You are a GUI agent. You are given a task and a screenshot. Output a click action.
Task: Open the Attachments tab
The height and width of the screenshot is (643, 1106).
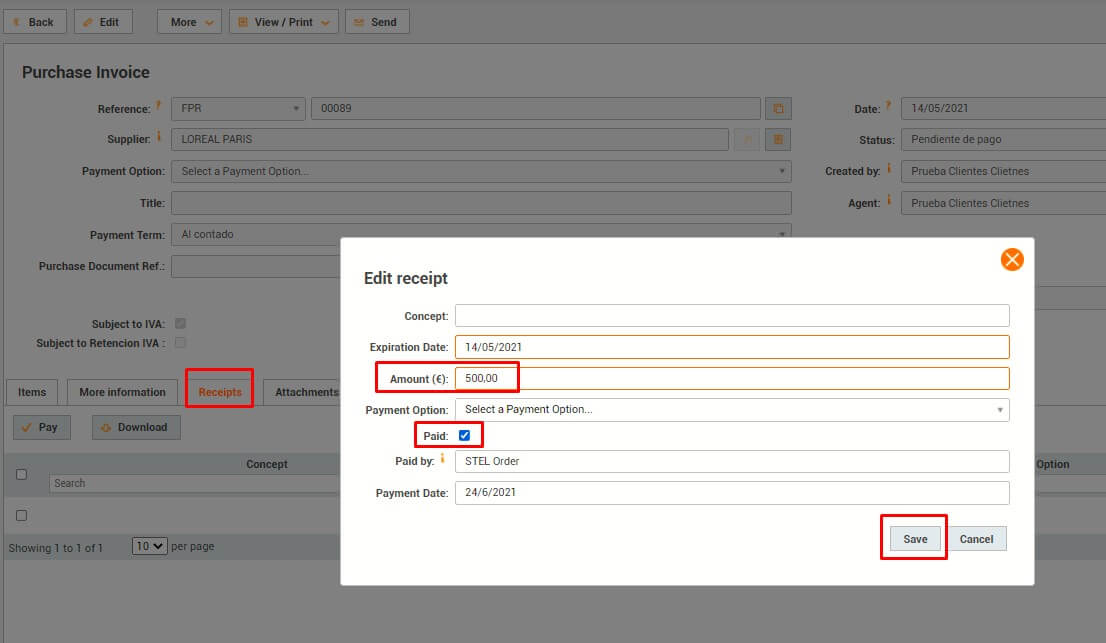tap(306, 392)
